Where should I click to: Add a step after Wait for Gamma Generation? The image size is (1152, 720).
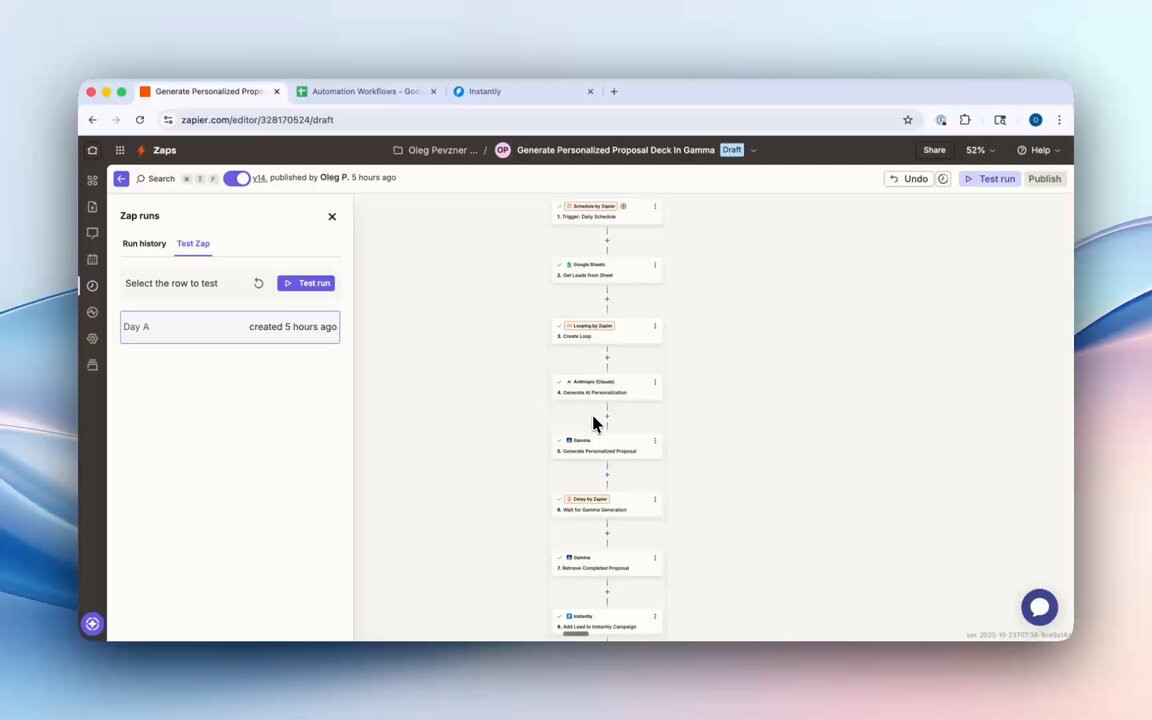[x=607, y=533]
